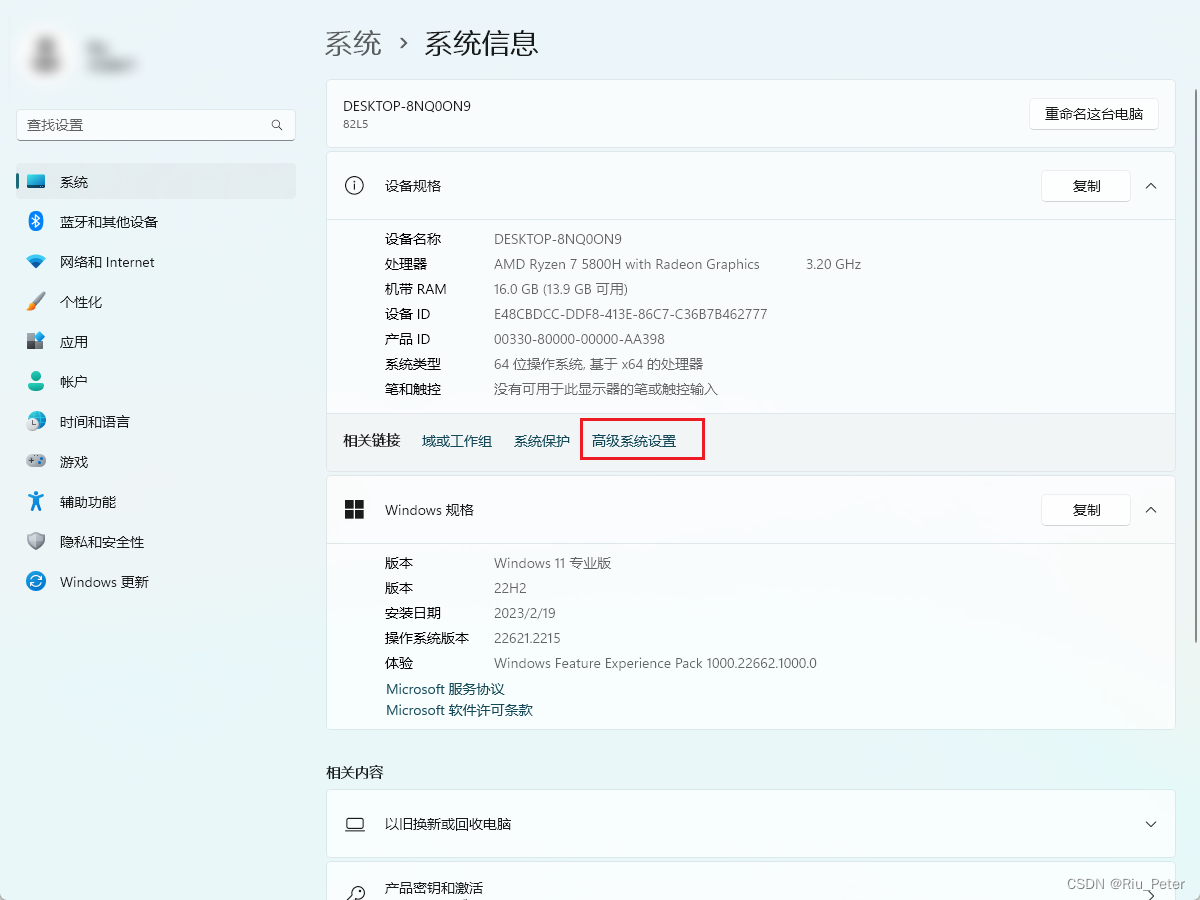
Task: Open 应用 settings category
Action: click(156, 342)
